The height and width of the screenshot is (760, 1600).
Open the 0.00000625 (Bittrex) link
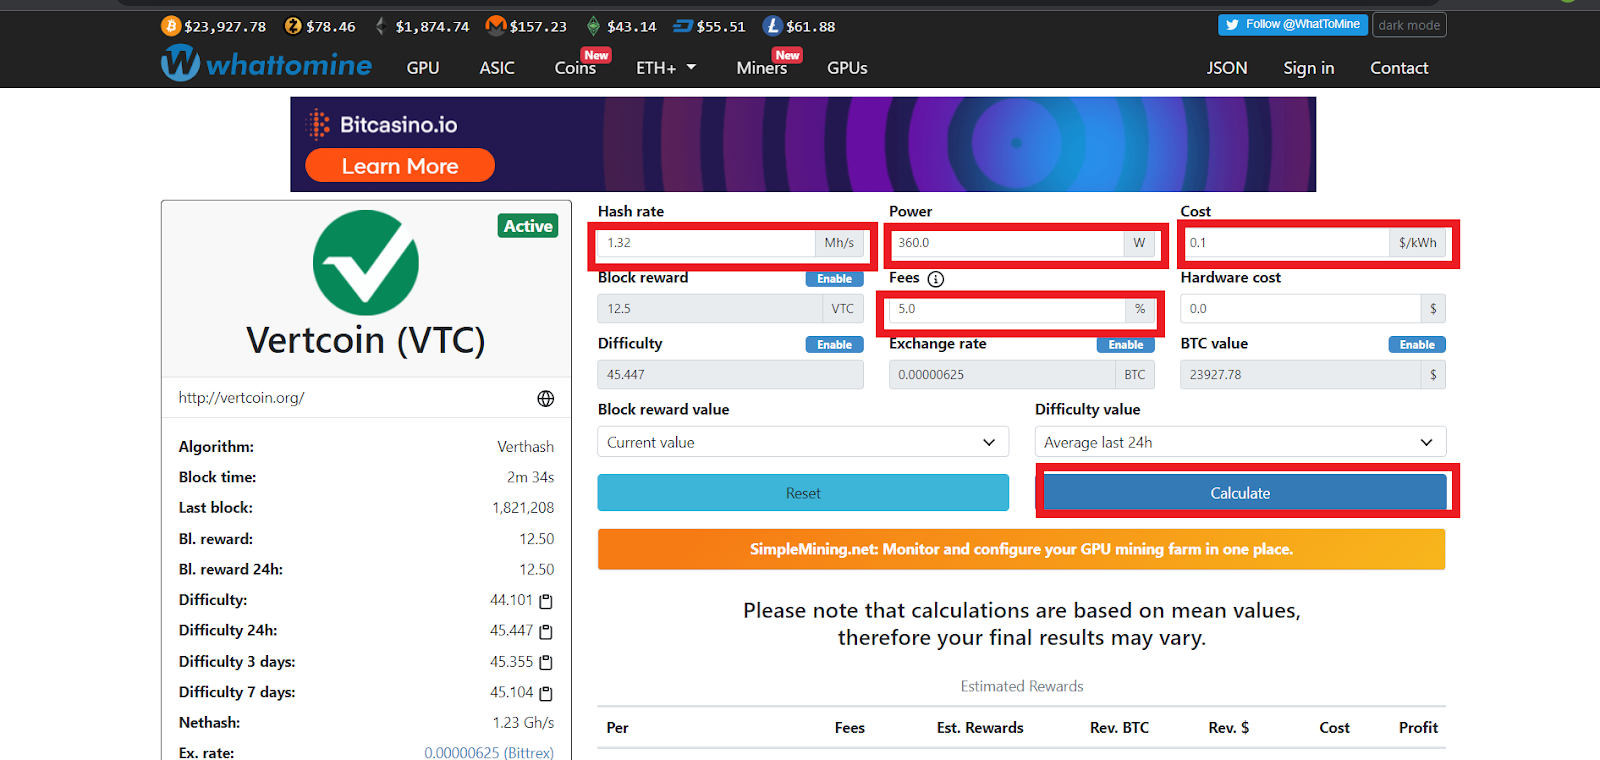pyautogui.click(x=489, y=753)
